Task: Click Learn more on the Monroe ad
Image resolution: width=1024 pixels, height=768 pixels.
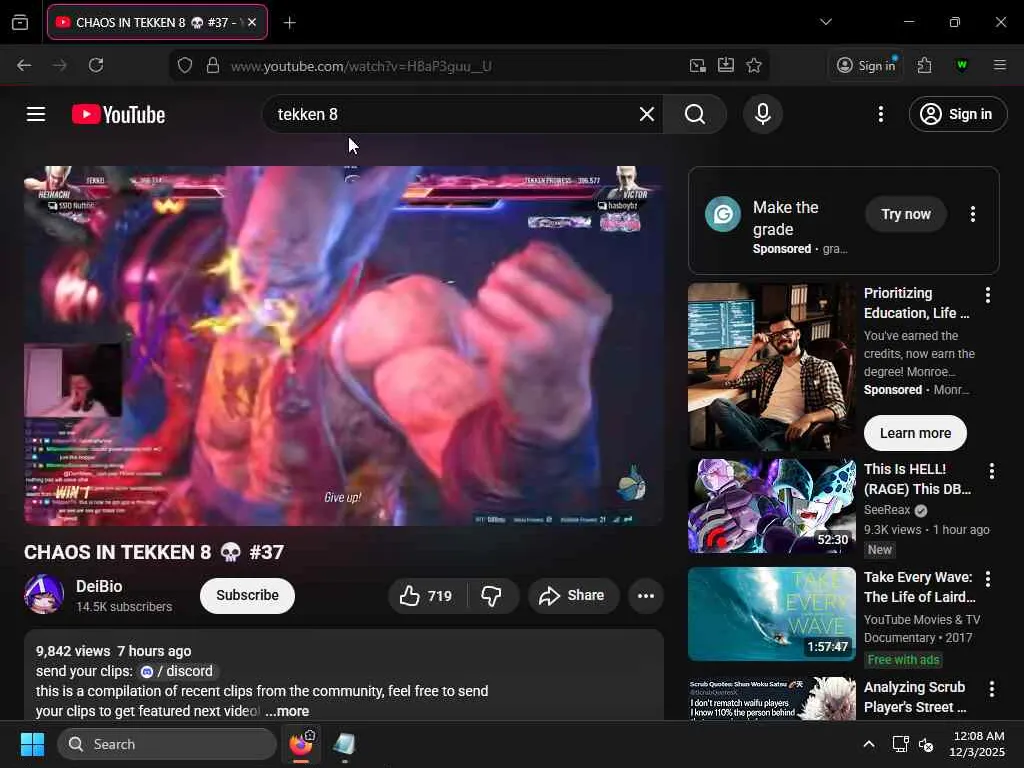Action: pyautogui.click(x=915, y=433)
